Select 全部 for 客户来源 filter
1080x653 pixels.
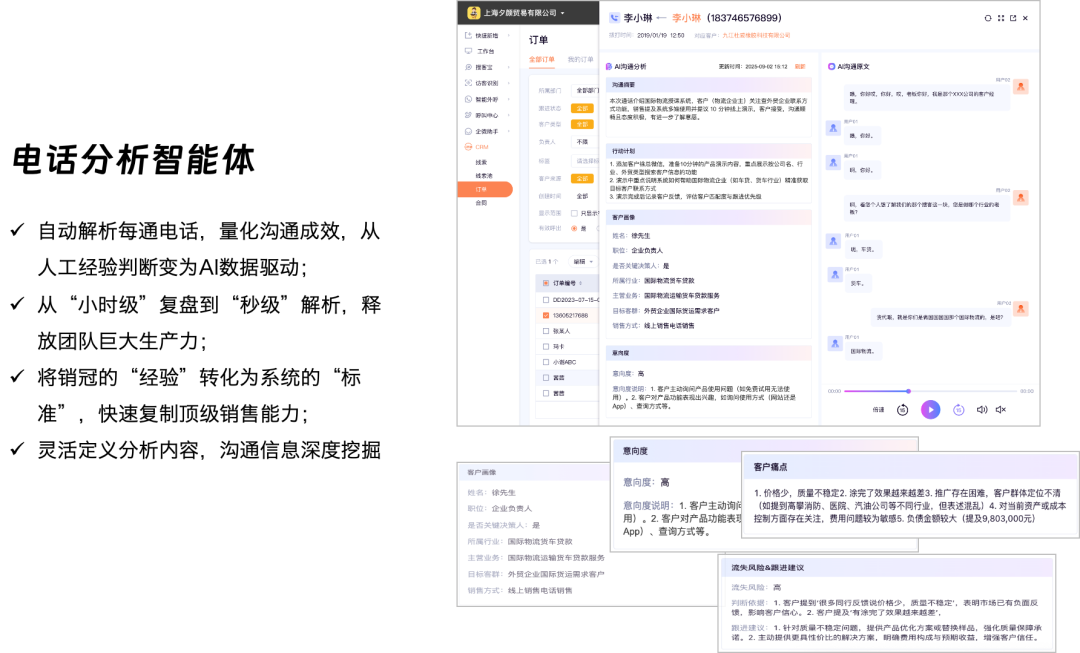click(x=582, y=178)
